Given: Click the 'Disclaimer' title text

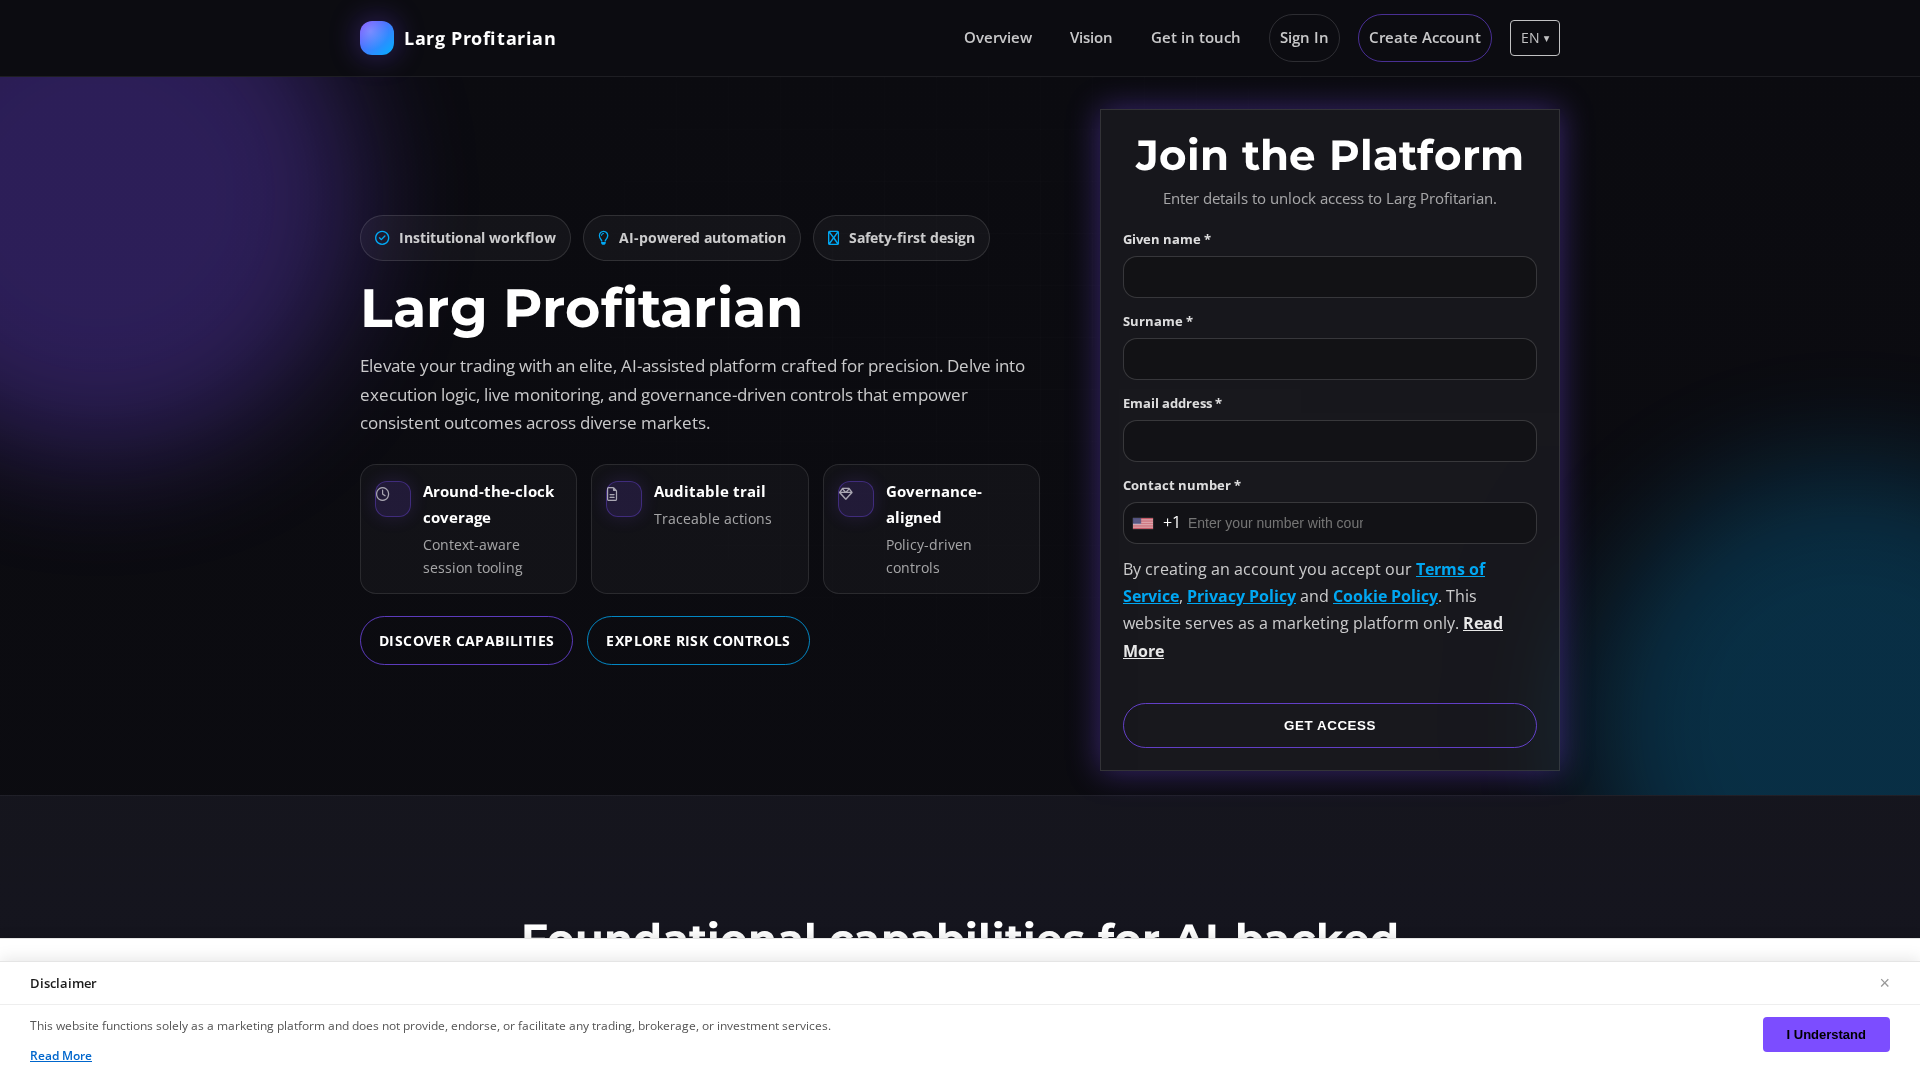Looking at the screenshot, I should 63,983.
